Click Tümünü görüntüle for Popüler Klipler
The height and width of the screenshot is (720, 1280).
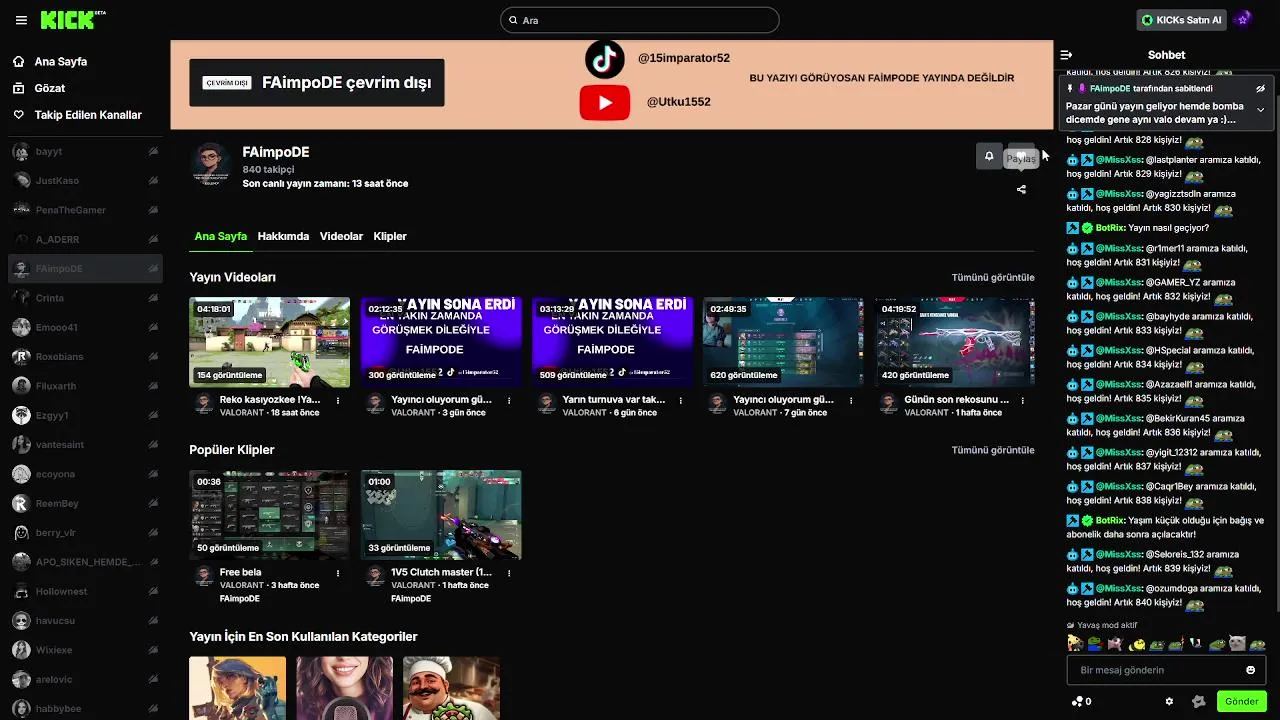pyautogui.click(x=993, y=450)
